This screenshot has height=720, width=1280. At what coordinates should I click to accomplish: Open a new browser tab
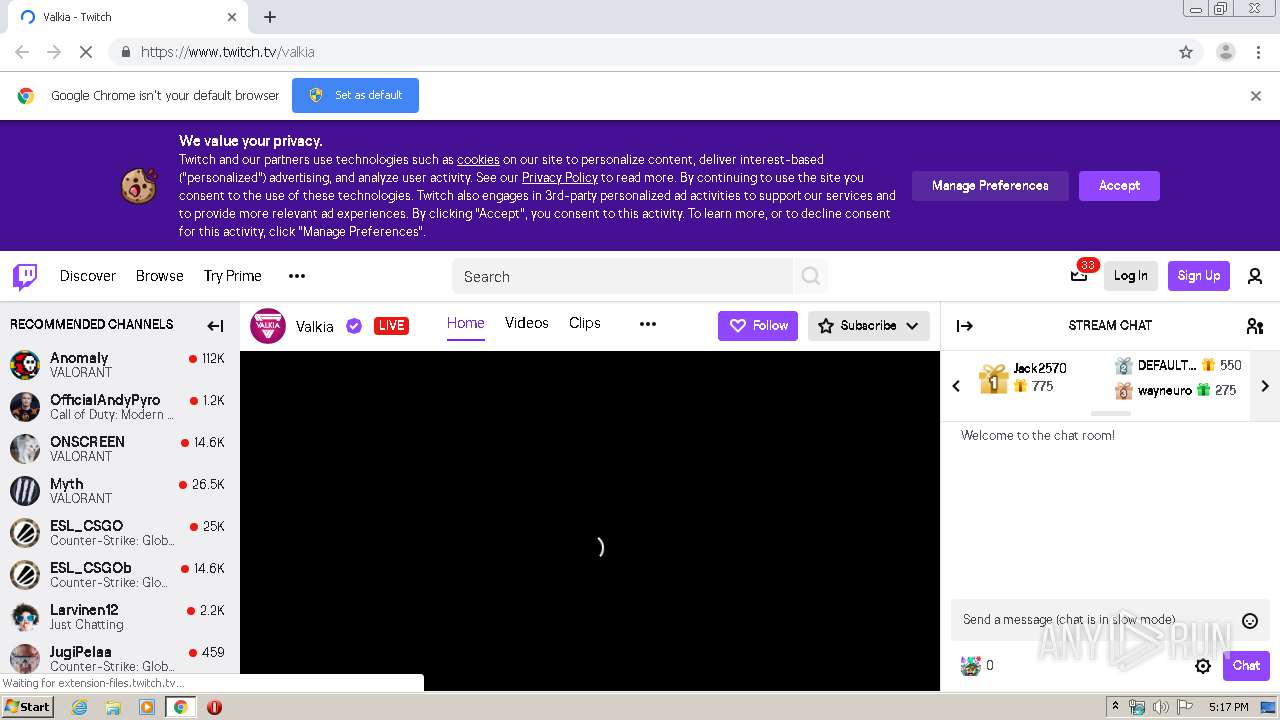click(x=270, y=17)
